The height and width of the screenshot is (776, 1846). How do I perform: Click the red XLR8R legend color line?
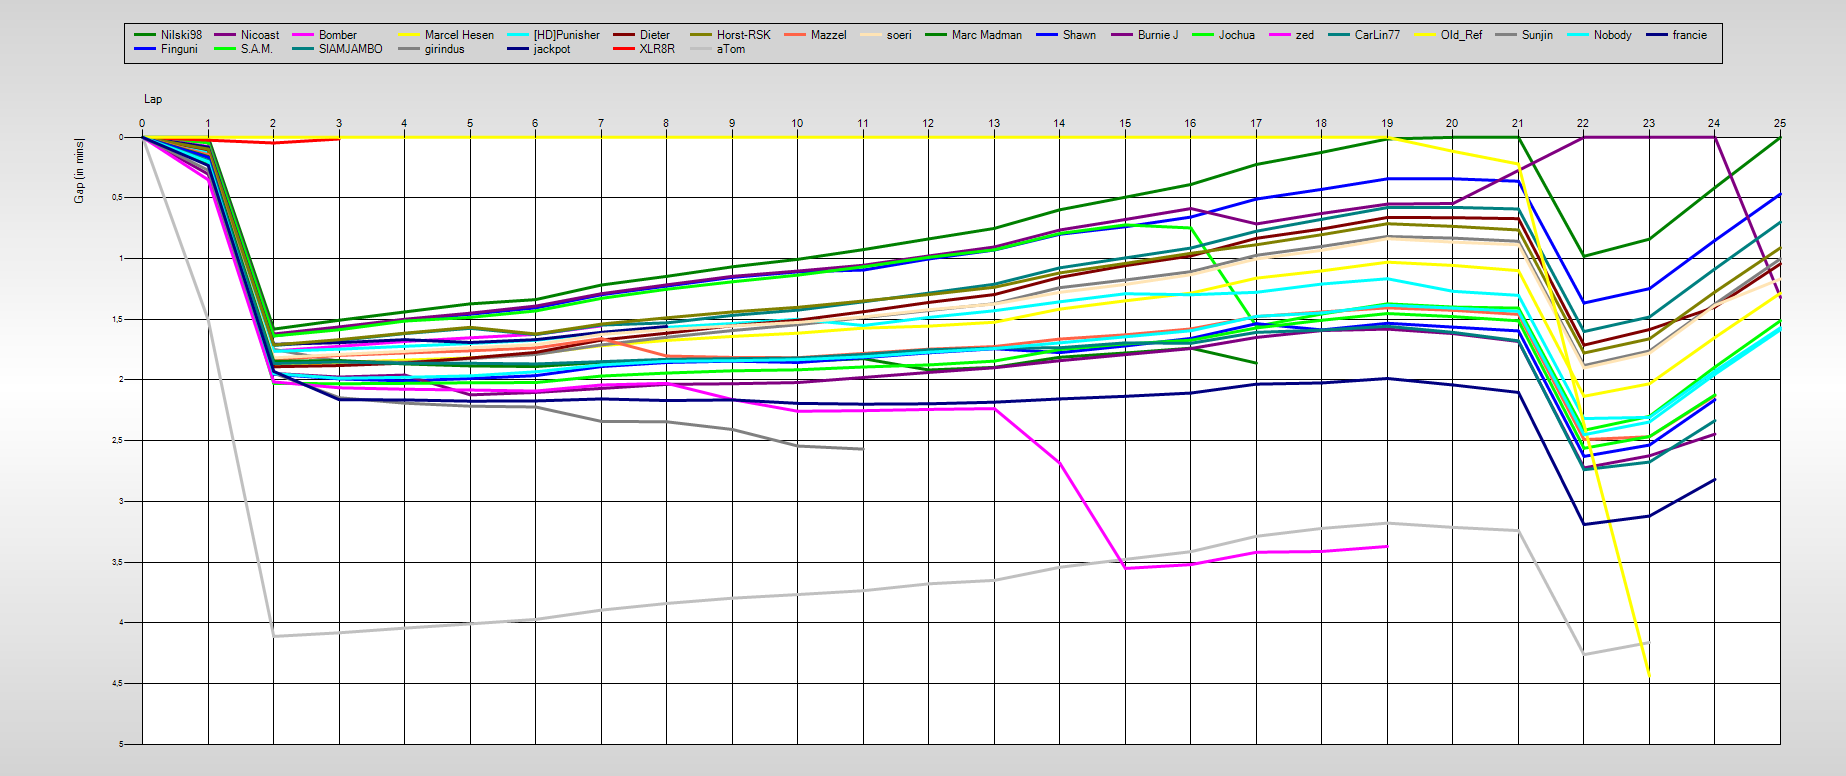(x=624, y=49)
